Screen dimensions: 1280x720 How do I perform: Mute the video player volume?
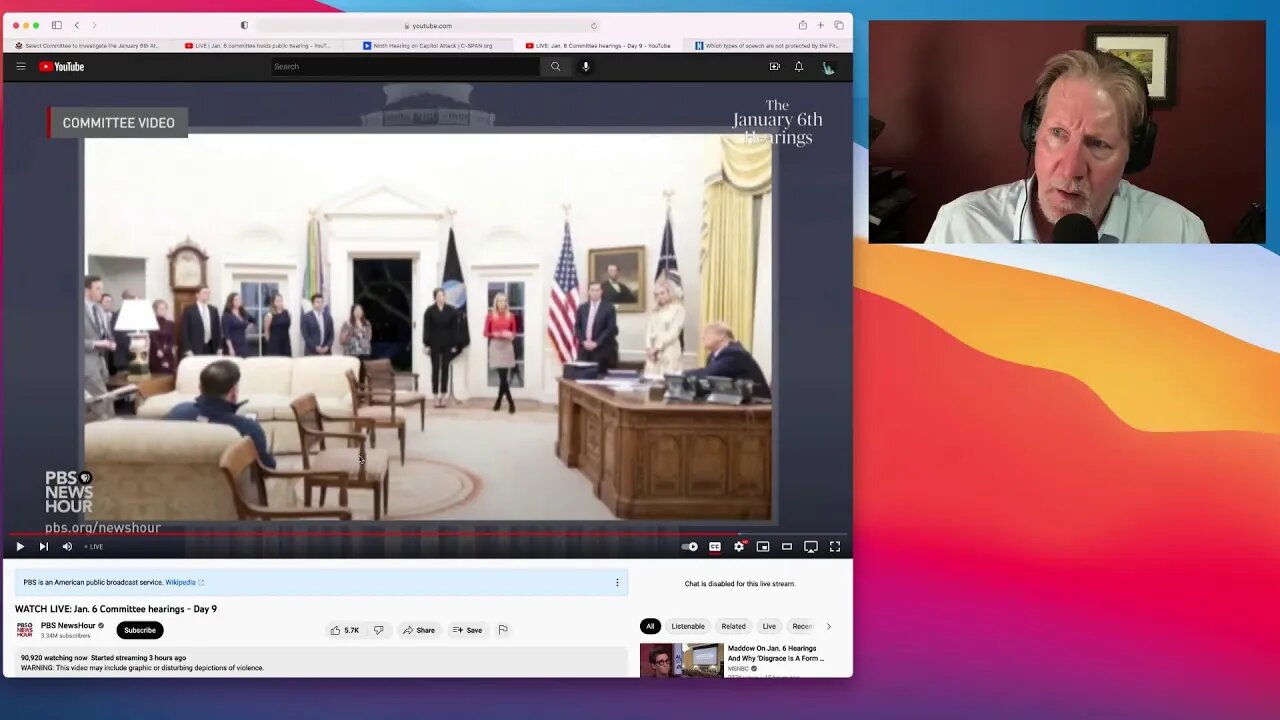(67, 547)
